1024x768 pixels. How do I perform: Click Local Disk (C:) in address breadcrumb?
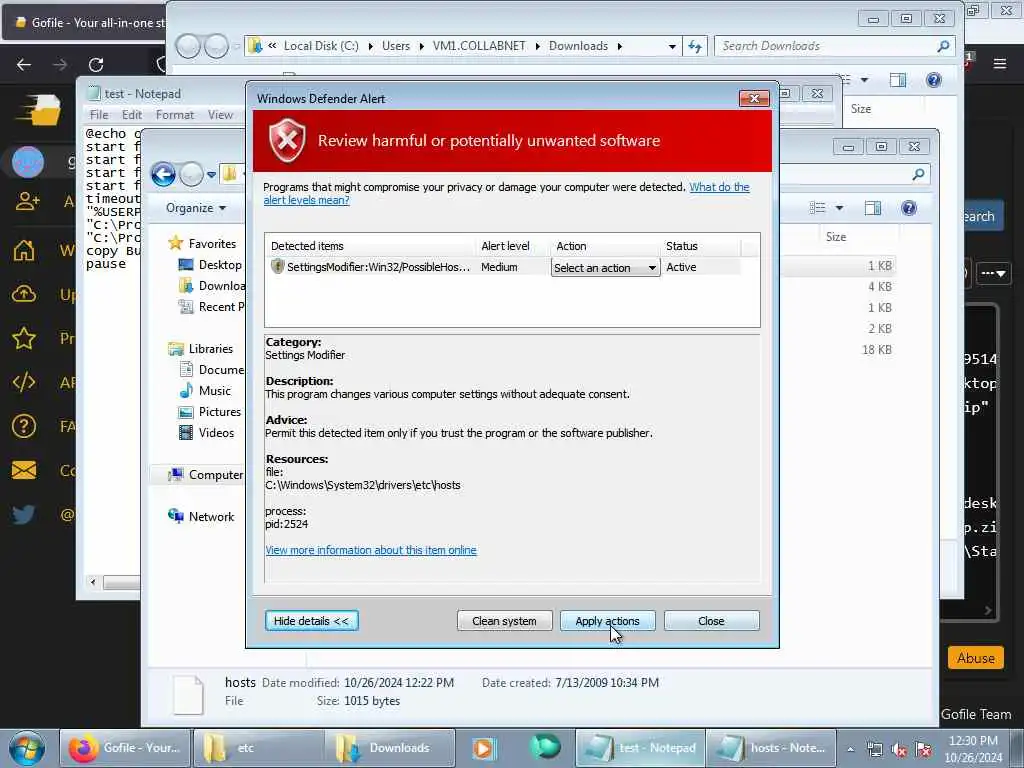(321, 46)
